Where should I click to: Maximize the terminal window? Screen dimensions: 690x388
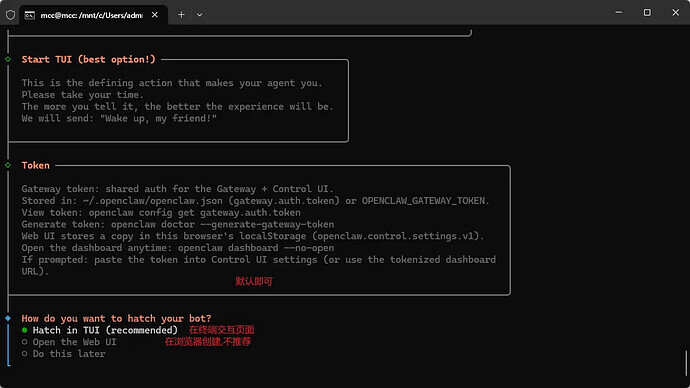point(647,12)
